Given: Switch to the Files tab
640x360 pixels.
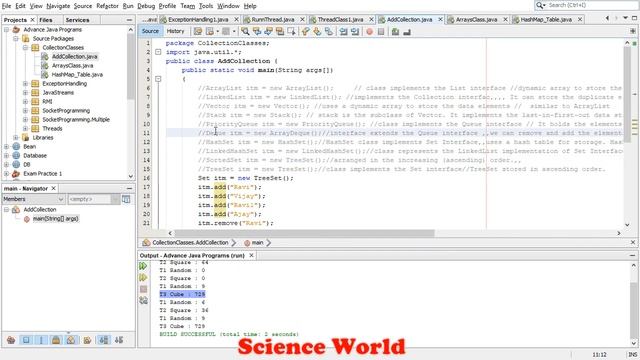Looking at the screenshot, I should point(46,20).
